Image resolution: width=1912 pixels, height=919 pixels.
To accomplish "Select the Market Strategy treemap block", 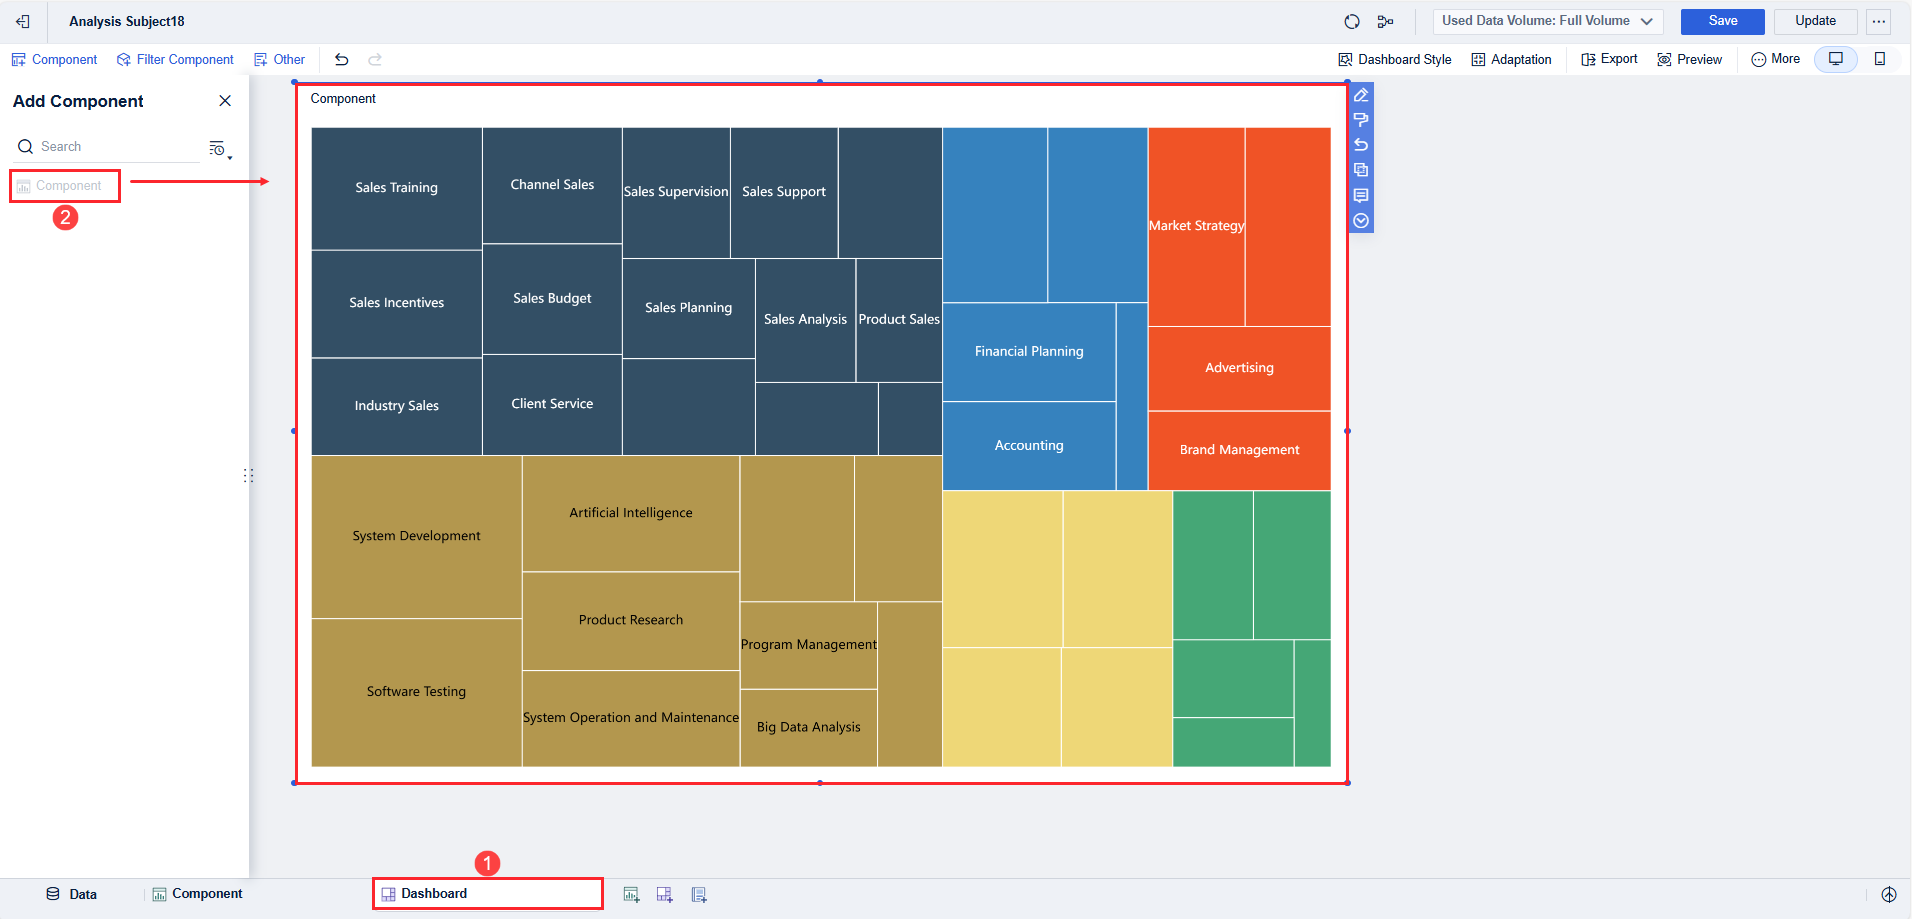I will click(1197, 227).
